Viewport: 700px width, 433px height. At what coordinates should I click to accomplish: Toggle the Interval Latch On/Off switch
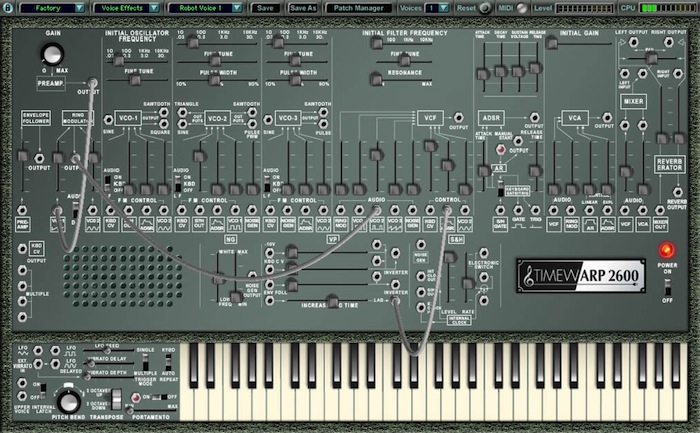coord(43,391)
